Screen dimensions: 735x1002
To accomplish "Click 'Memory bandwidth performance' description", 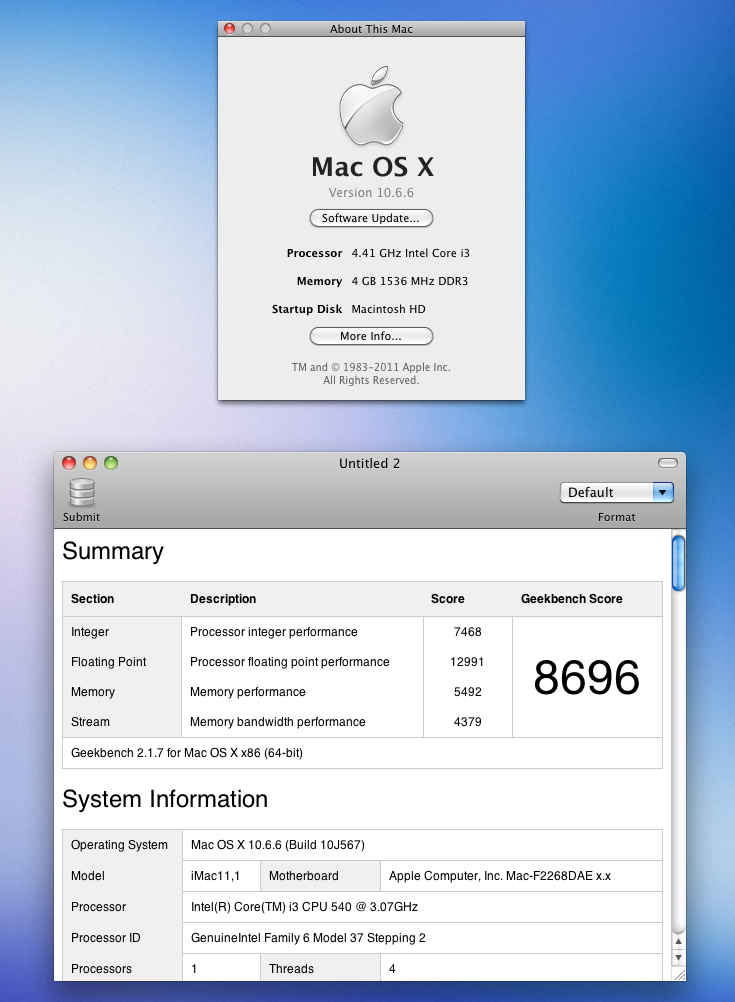I will tap(277, 722).
